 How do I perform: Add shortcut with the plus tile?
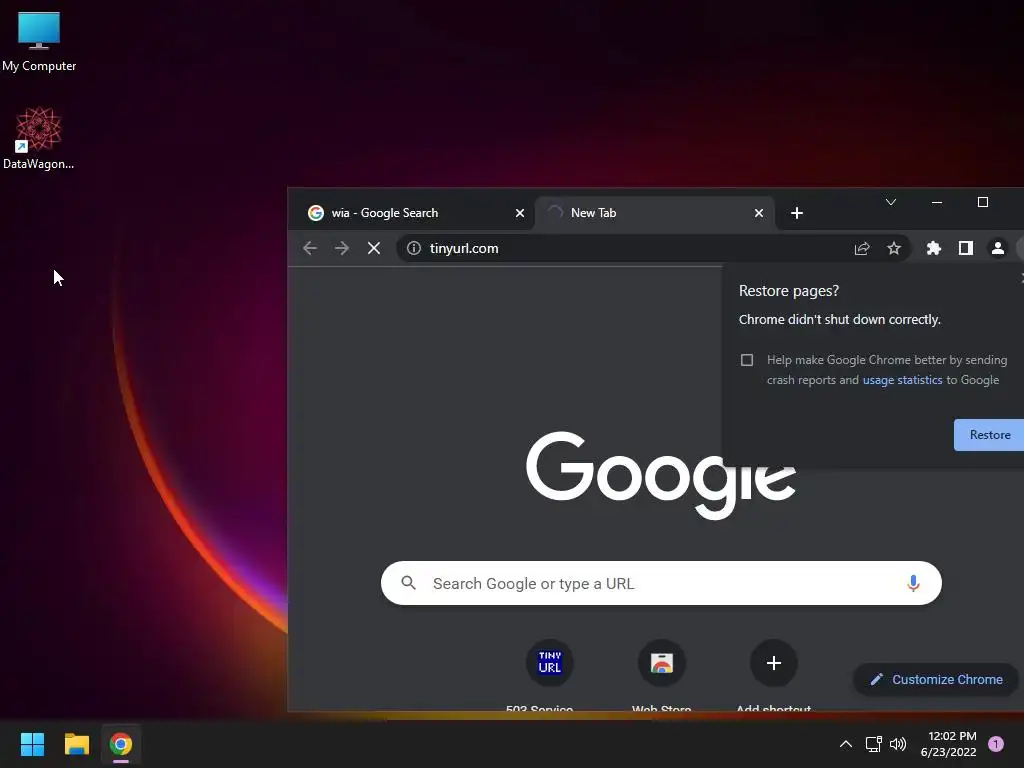pos(774,663)
